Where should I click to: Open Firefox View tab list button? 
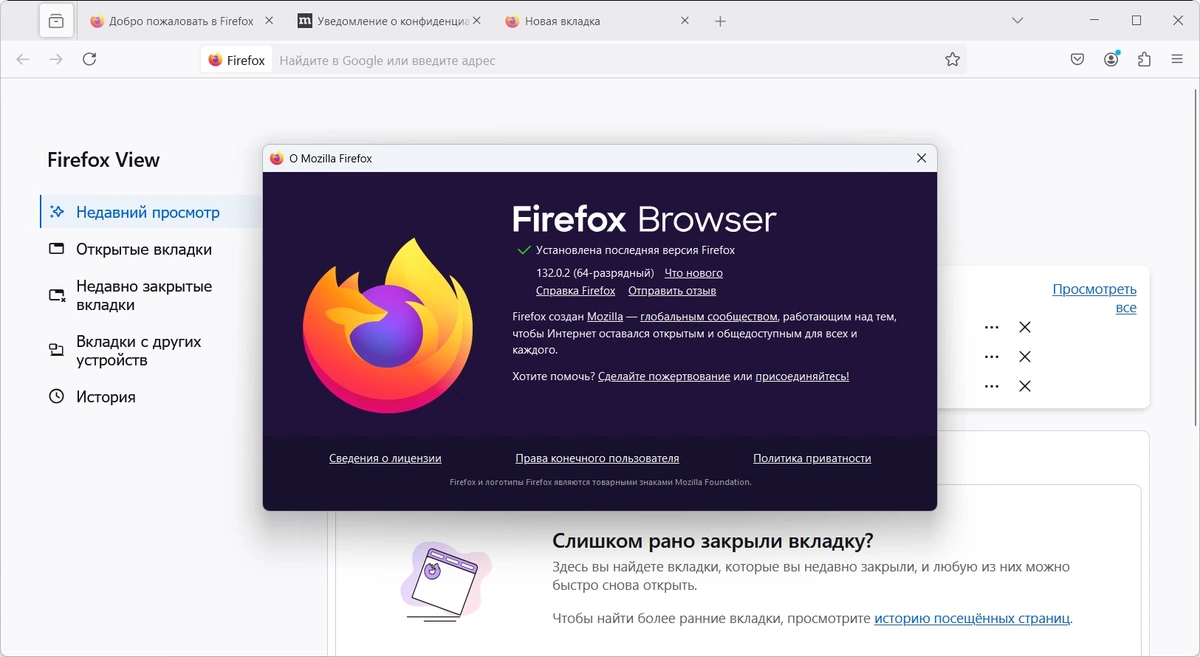click(x=56, y=21)
